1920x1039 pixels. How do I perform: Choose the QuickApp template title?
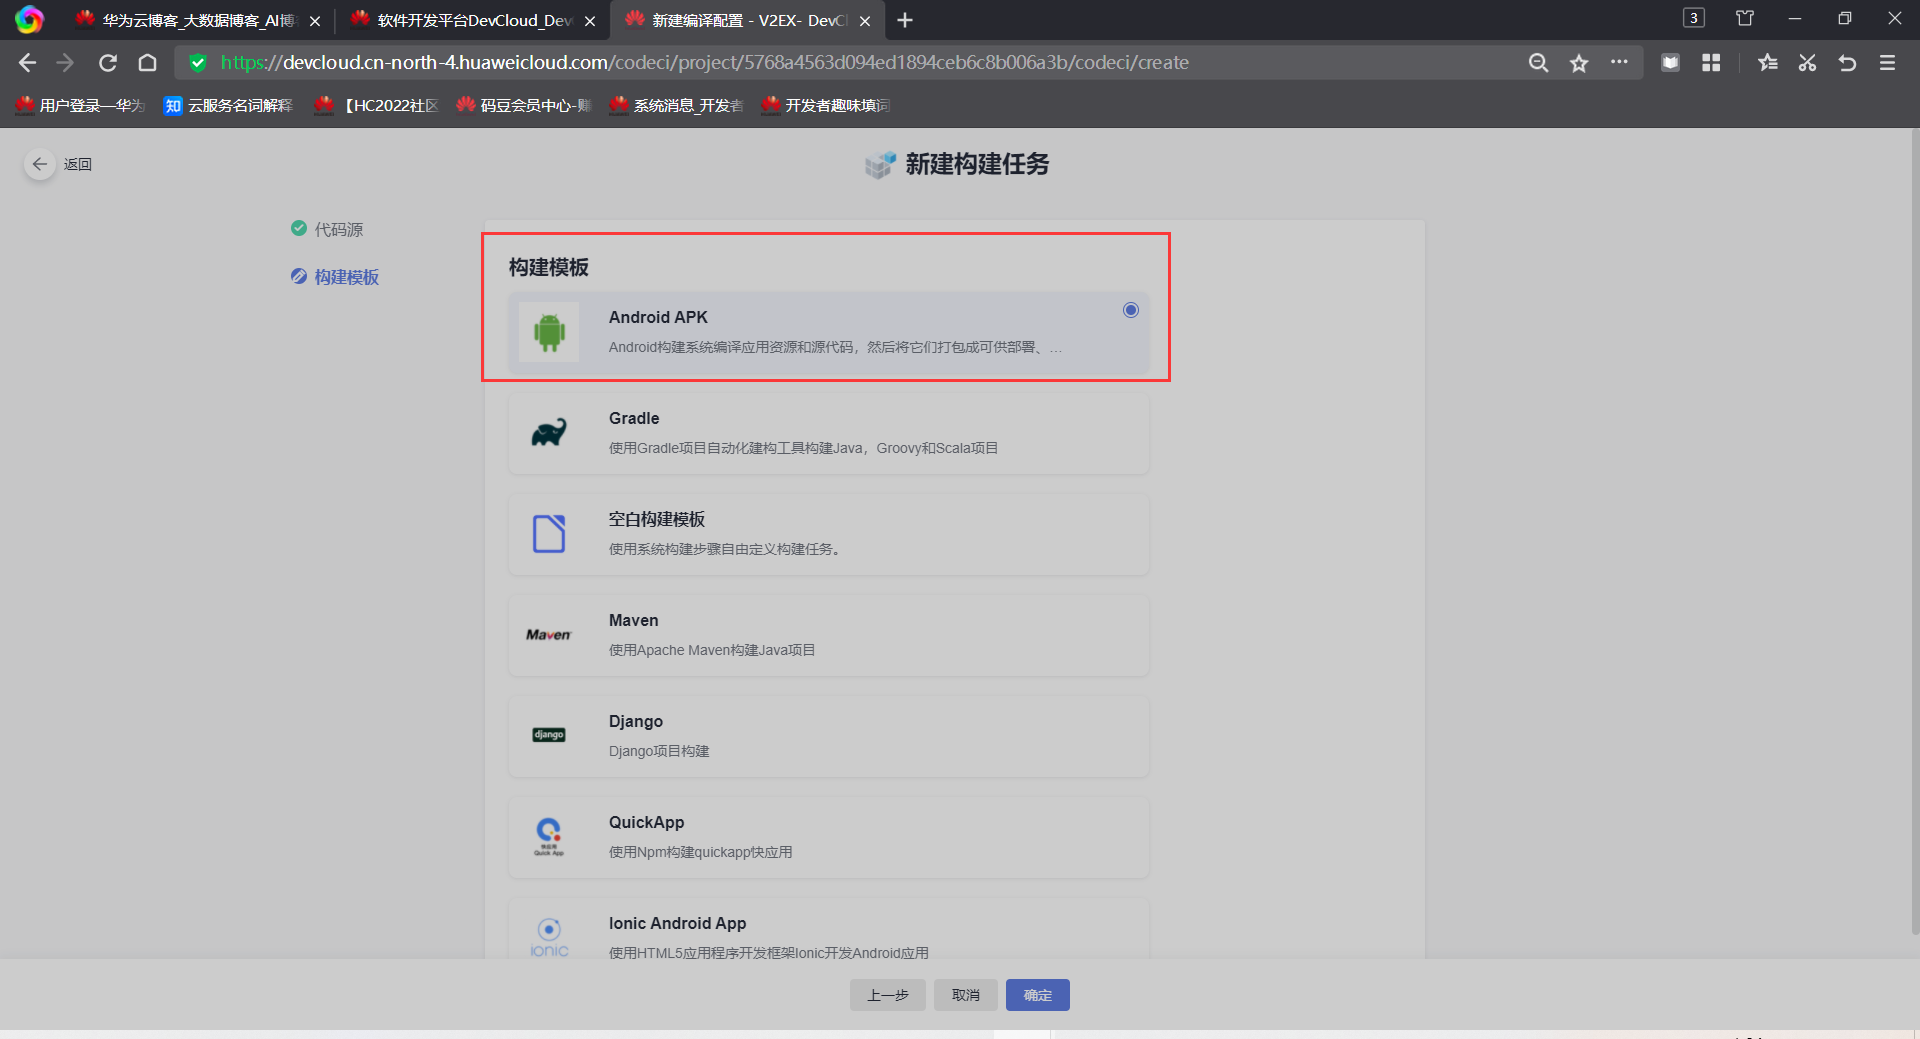(x=647, y=822)
